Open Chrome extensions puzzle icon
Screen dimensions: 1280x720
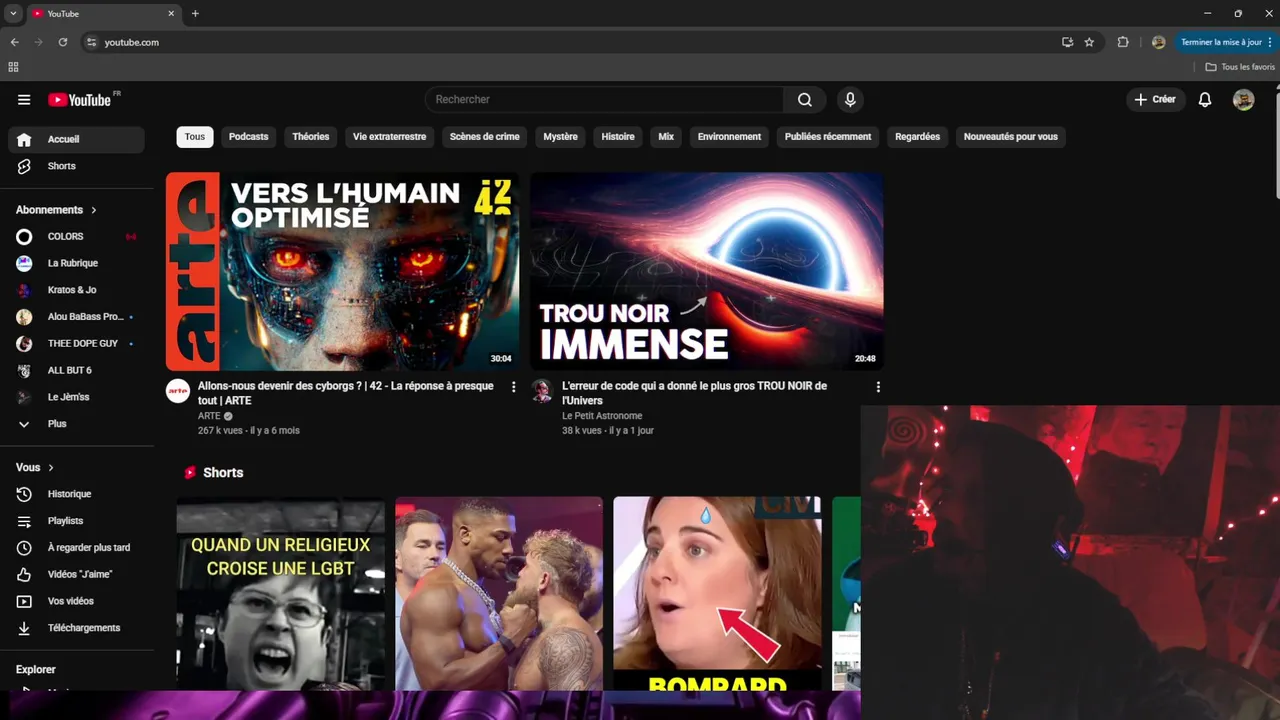(x=1123, y=42)
